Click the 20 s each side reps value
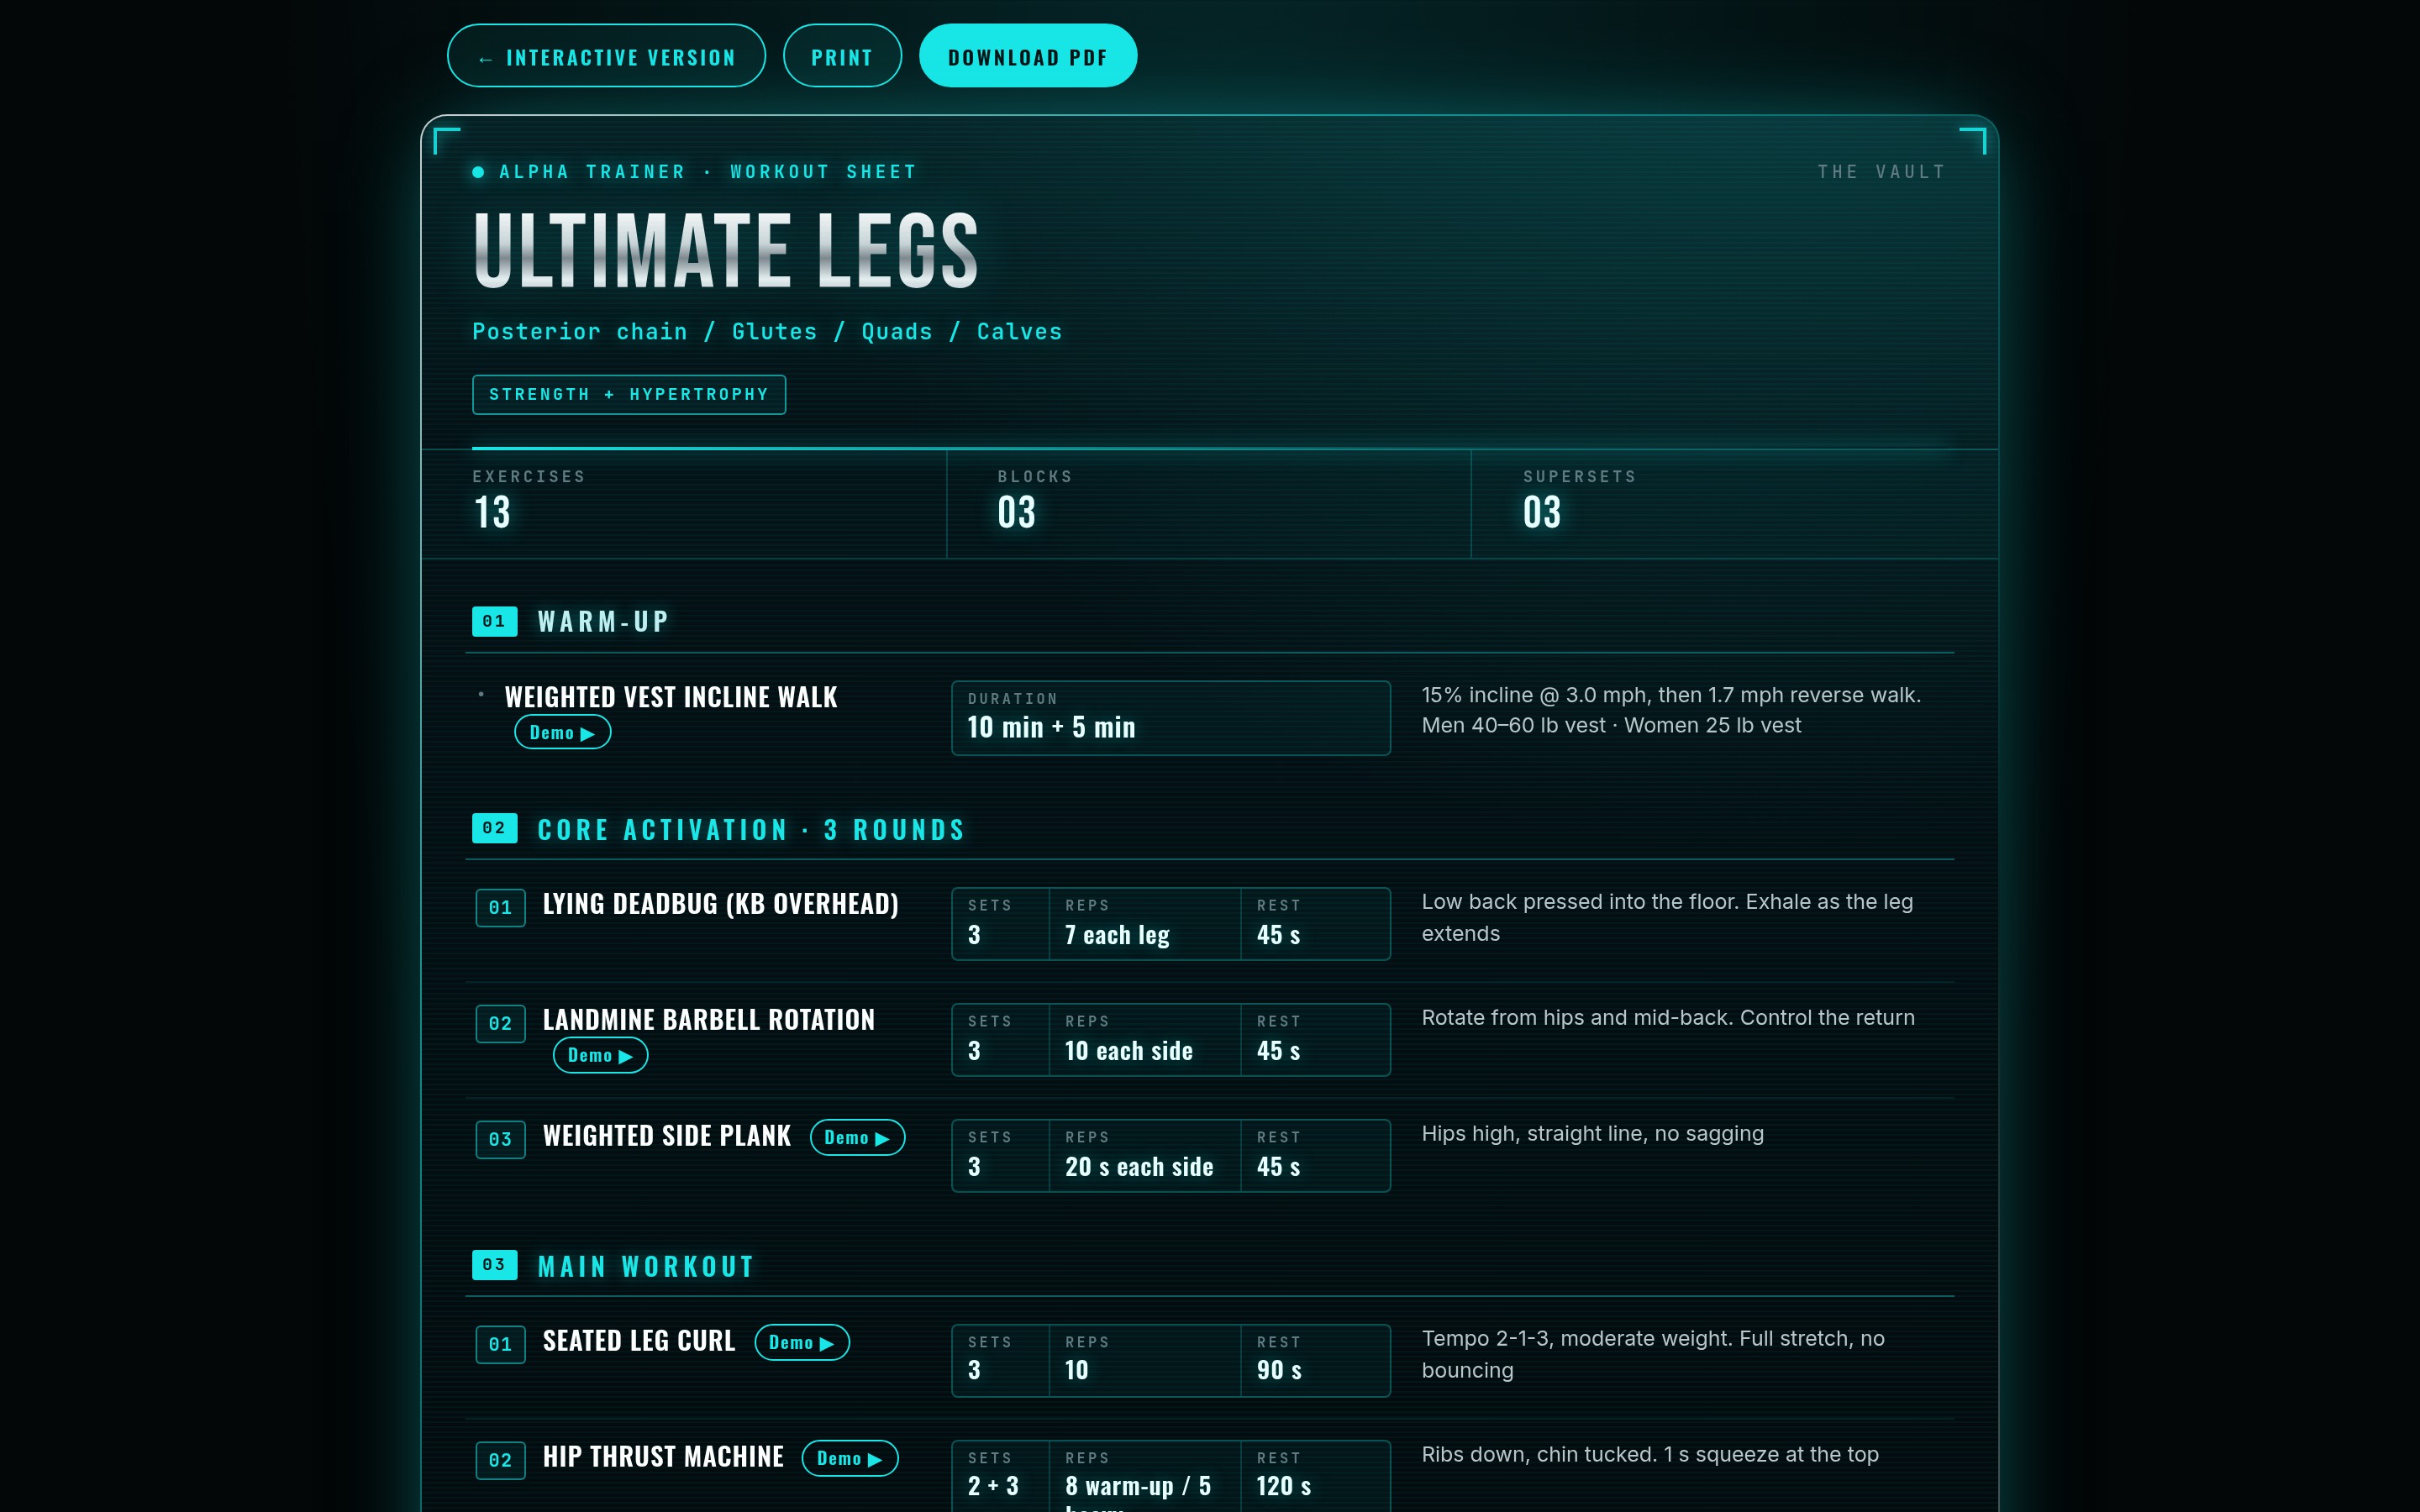This screenshot has width=2420, height=1512. [1139, 1167]
